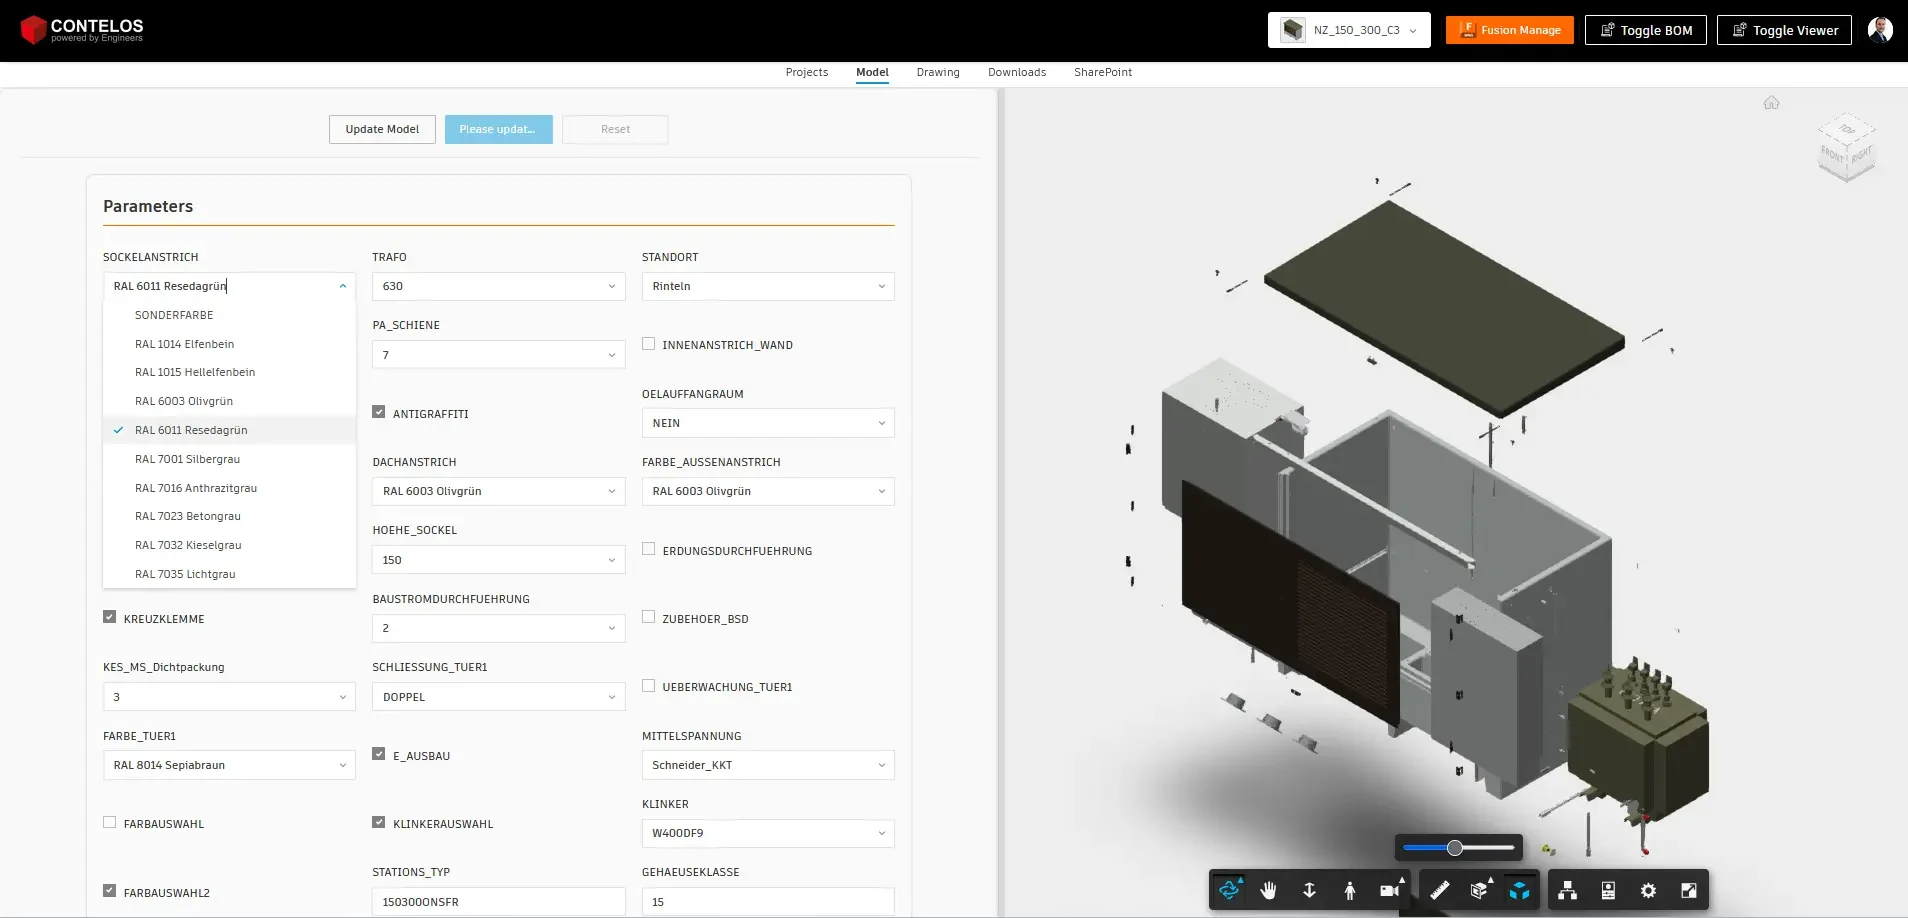Click the Update Model button
This screenshot has height=918, width=1908.
(x=382, y=129)
